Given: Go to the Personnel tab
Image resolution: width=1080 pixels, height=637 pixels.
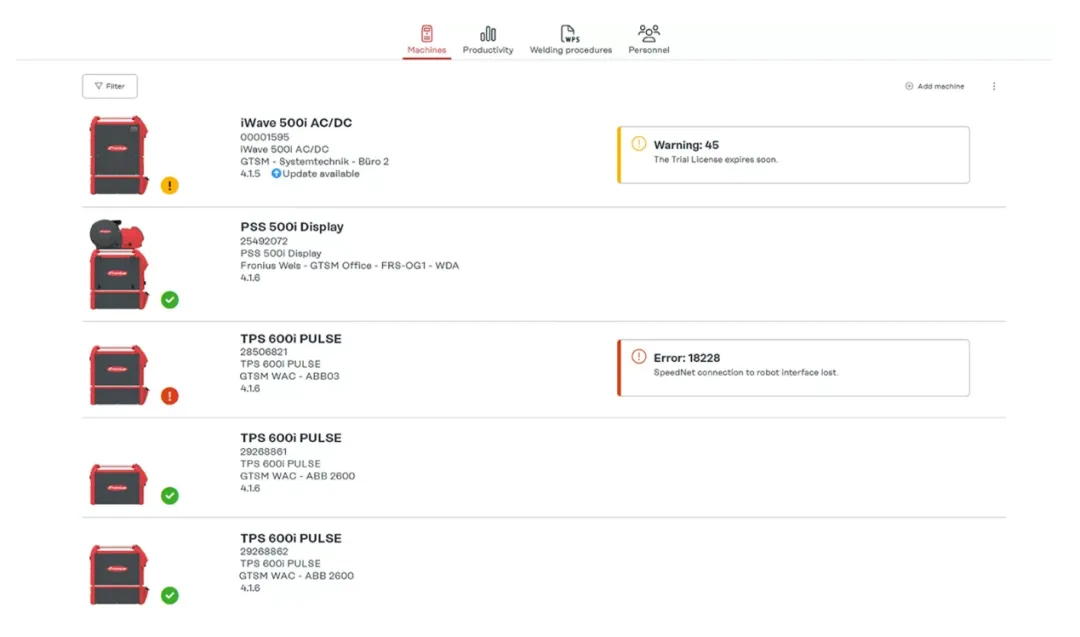Looking at the screenshot, I should [x=649, y=40].
